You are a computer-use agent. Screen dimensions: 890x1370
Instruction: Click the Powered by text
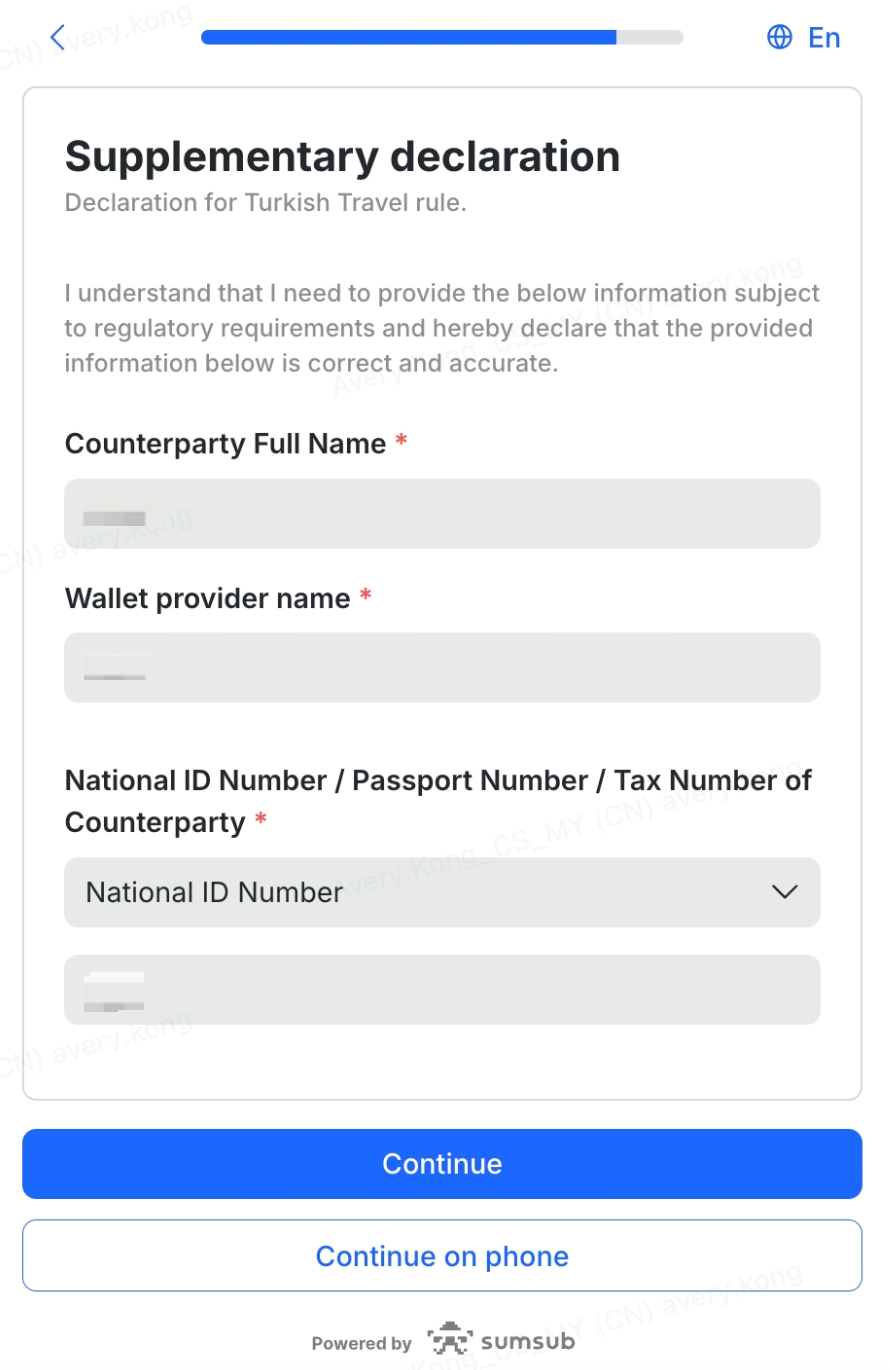click(x=361, y=1343)
